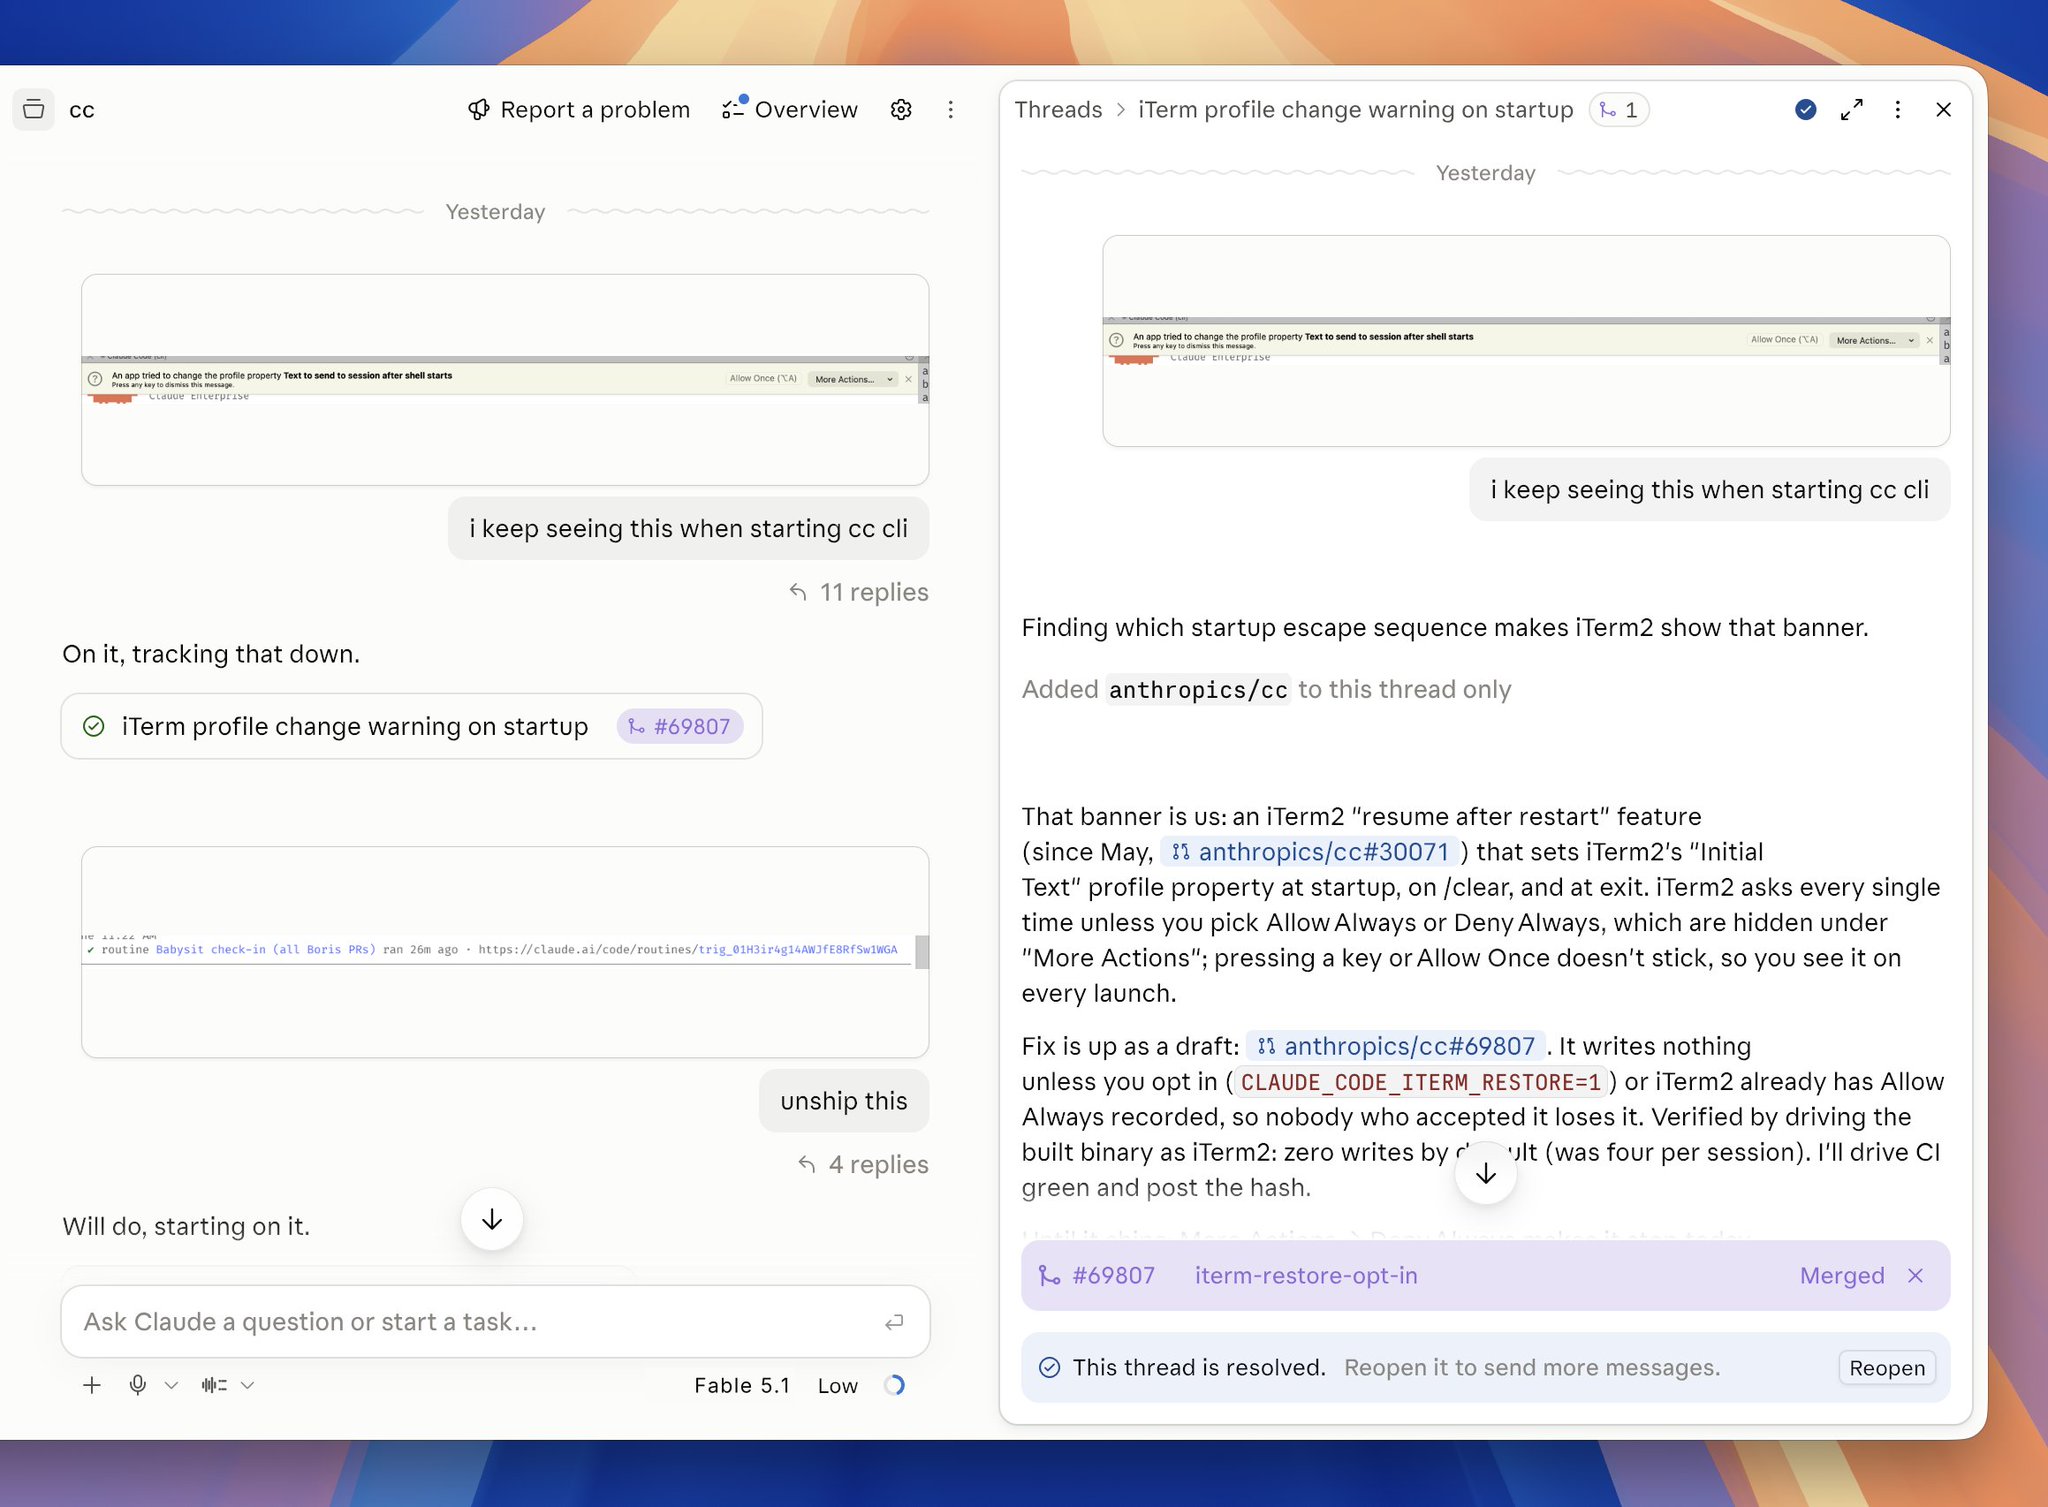Open the iTerm banner screenshot in thread panel
The height and width of the screenshot is (1507, 2048).
[x=1526, y=341]
